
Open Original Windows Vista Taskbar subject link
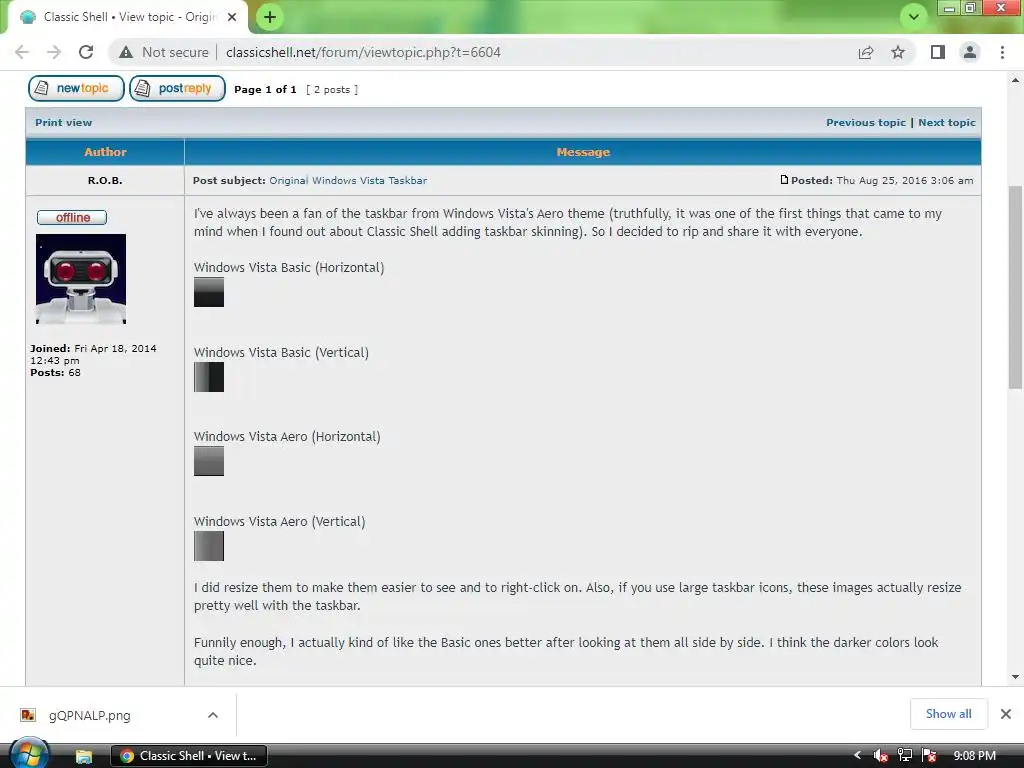[348, 180]
